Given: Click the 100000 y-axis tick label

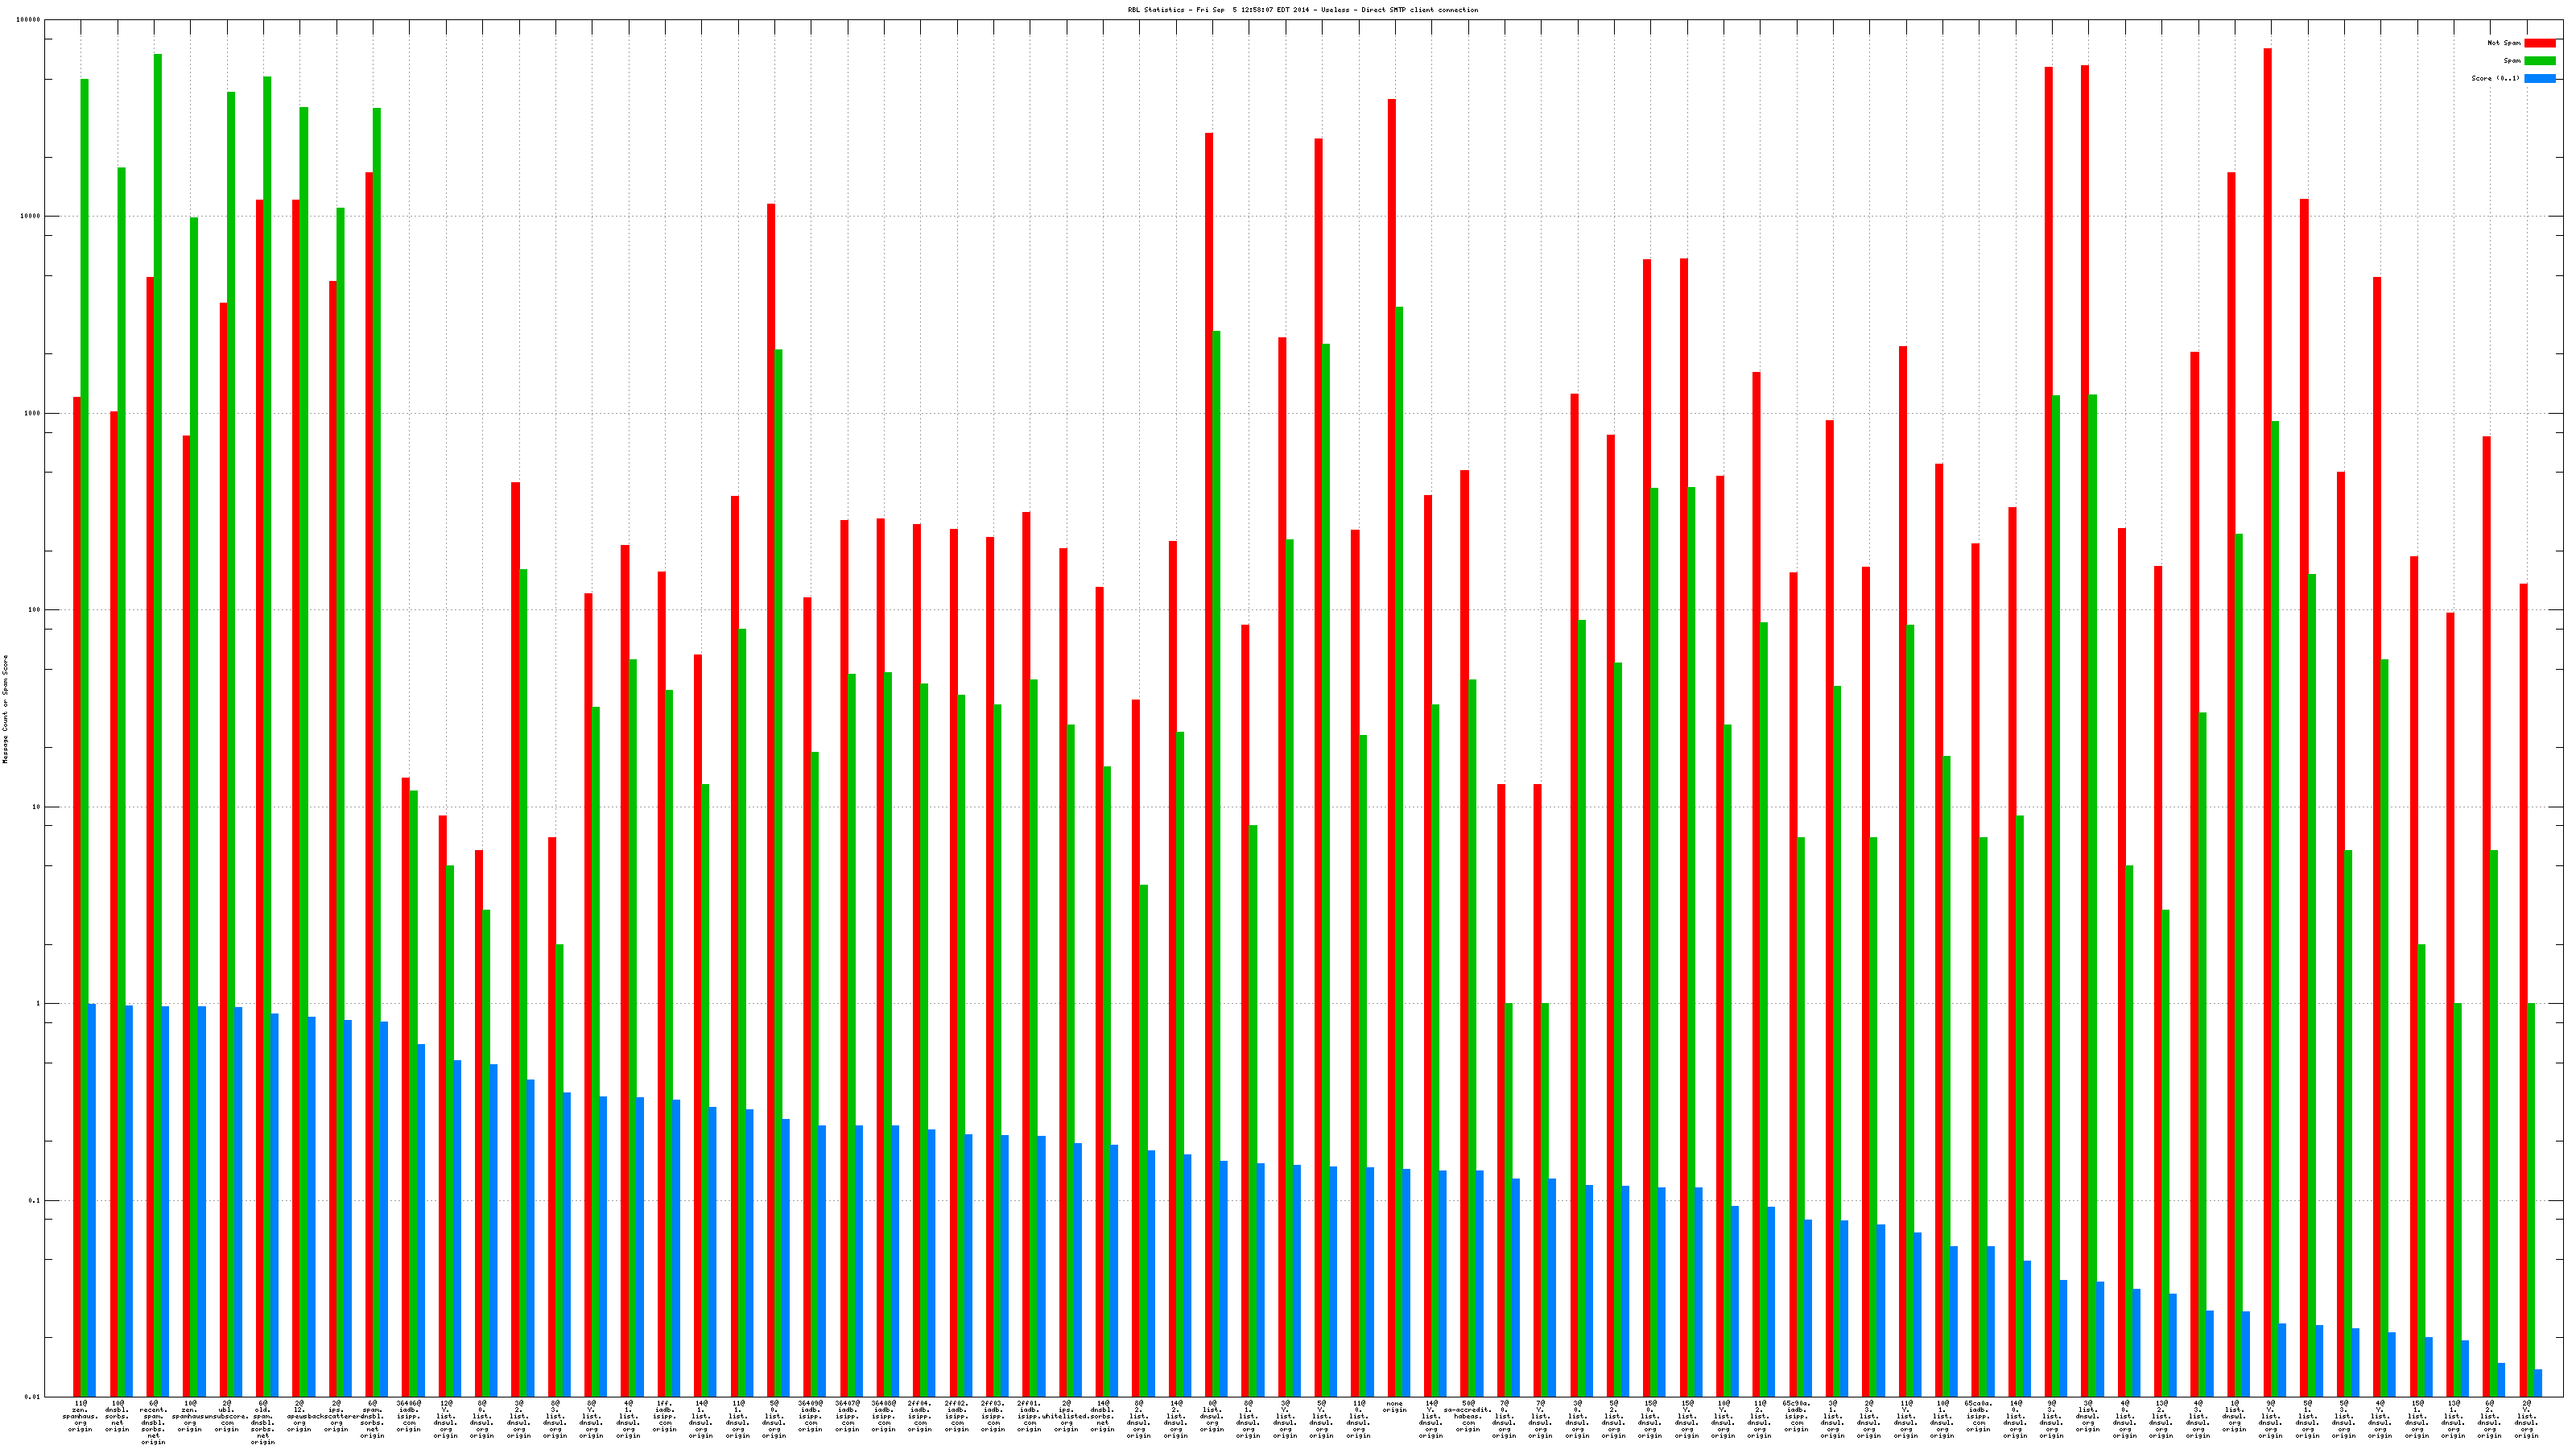Looking at the screenshot, I should pyautogui.click(x=30, y=20).
